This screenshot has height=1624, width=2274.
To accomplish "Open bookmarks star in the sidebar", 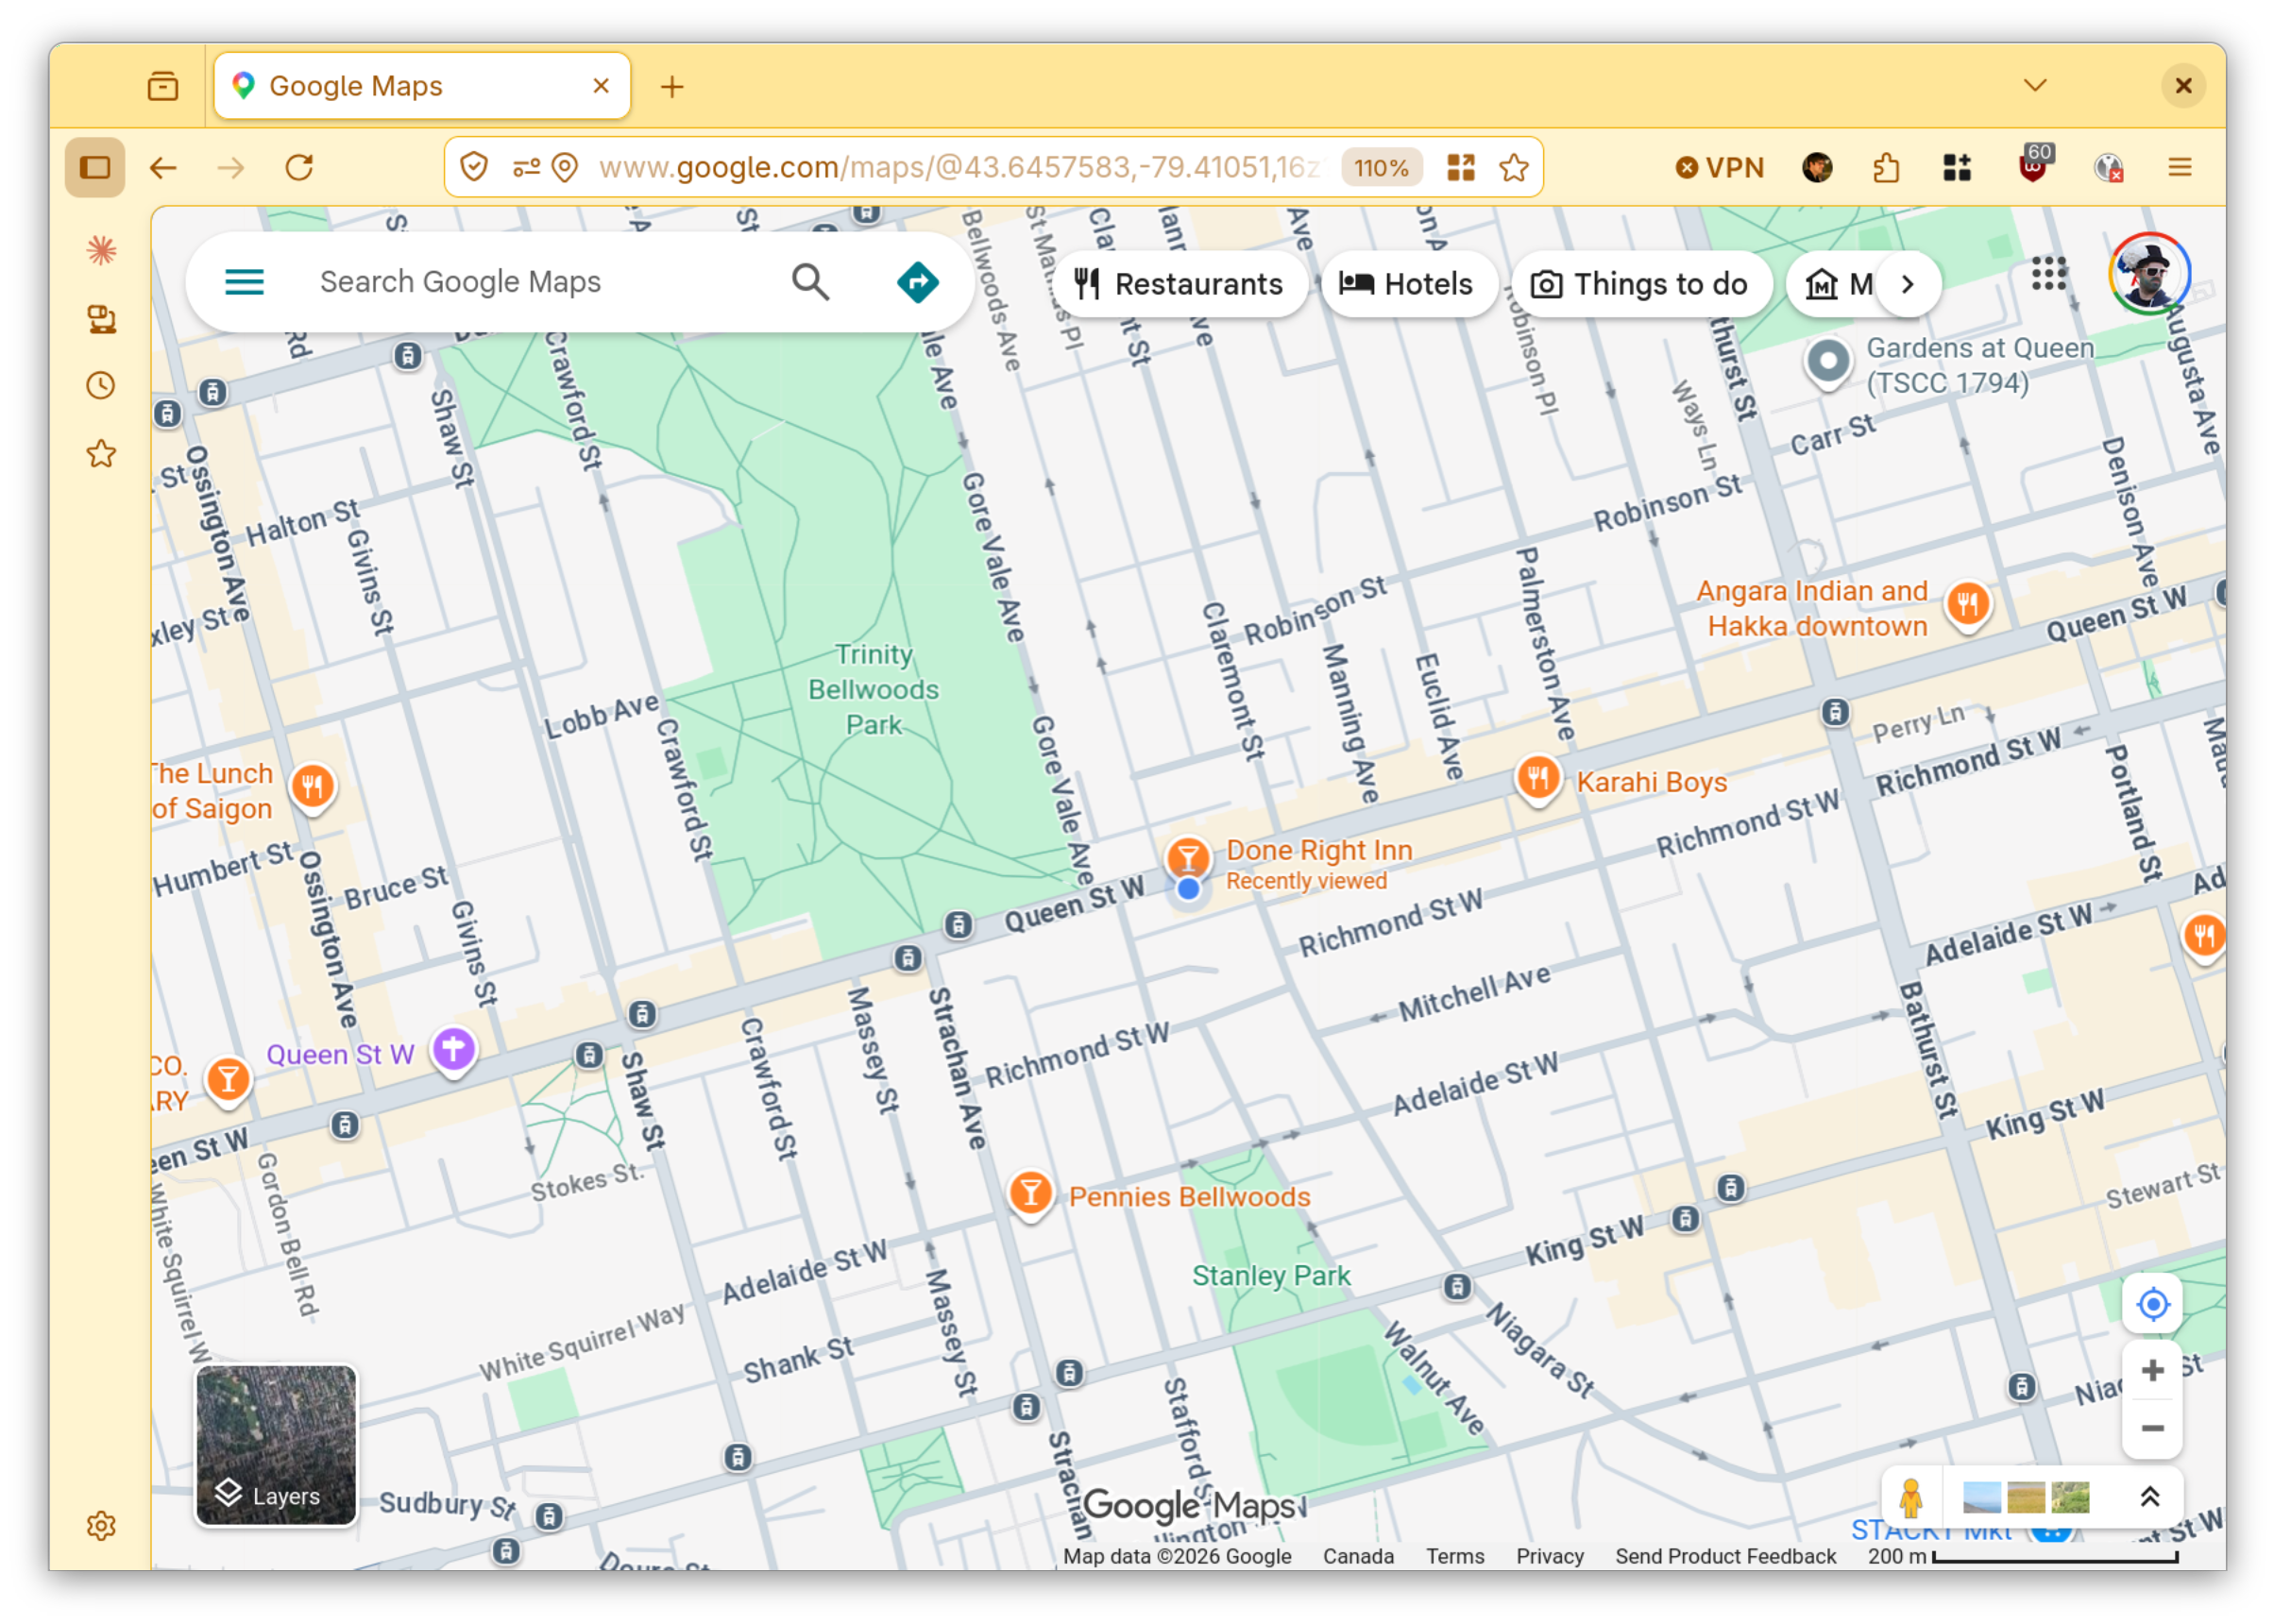I will pos(101,454).
